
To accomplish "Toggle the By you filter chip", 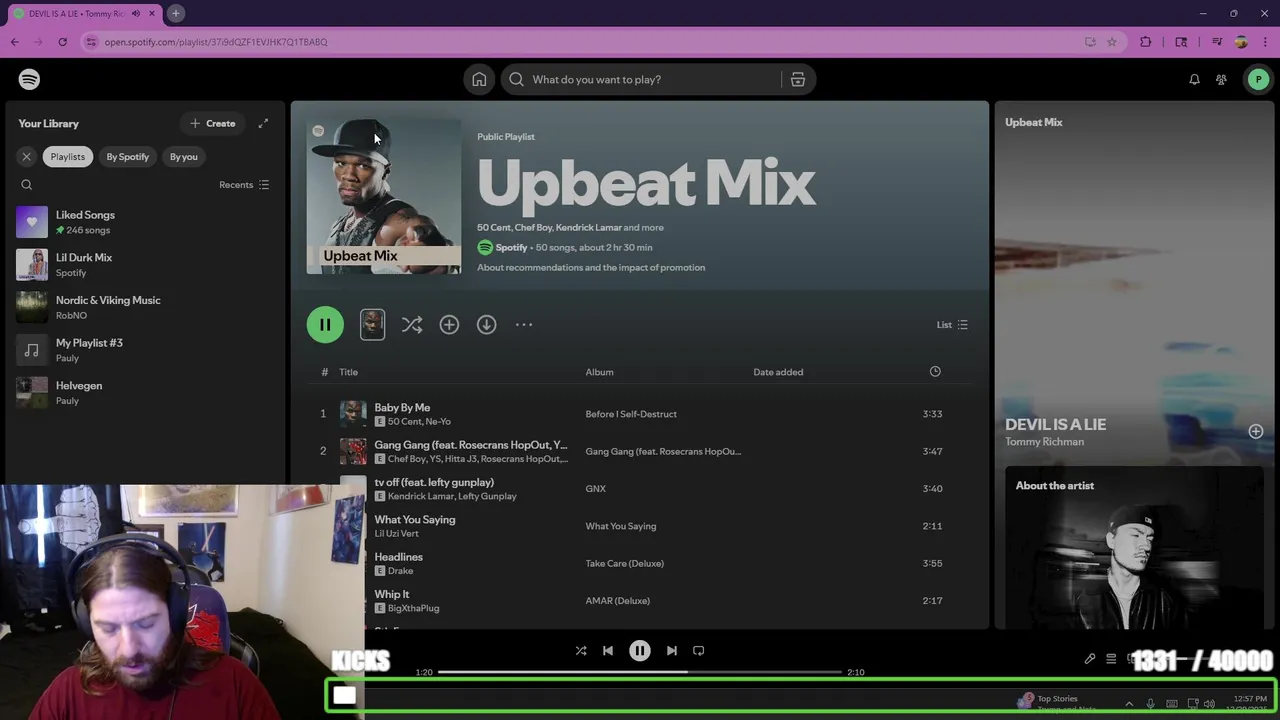I will [184, 157].
